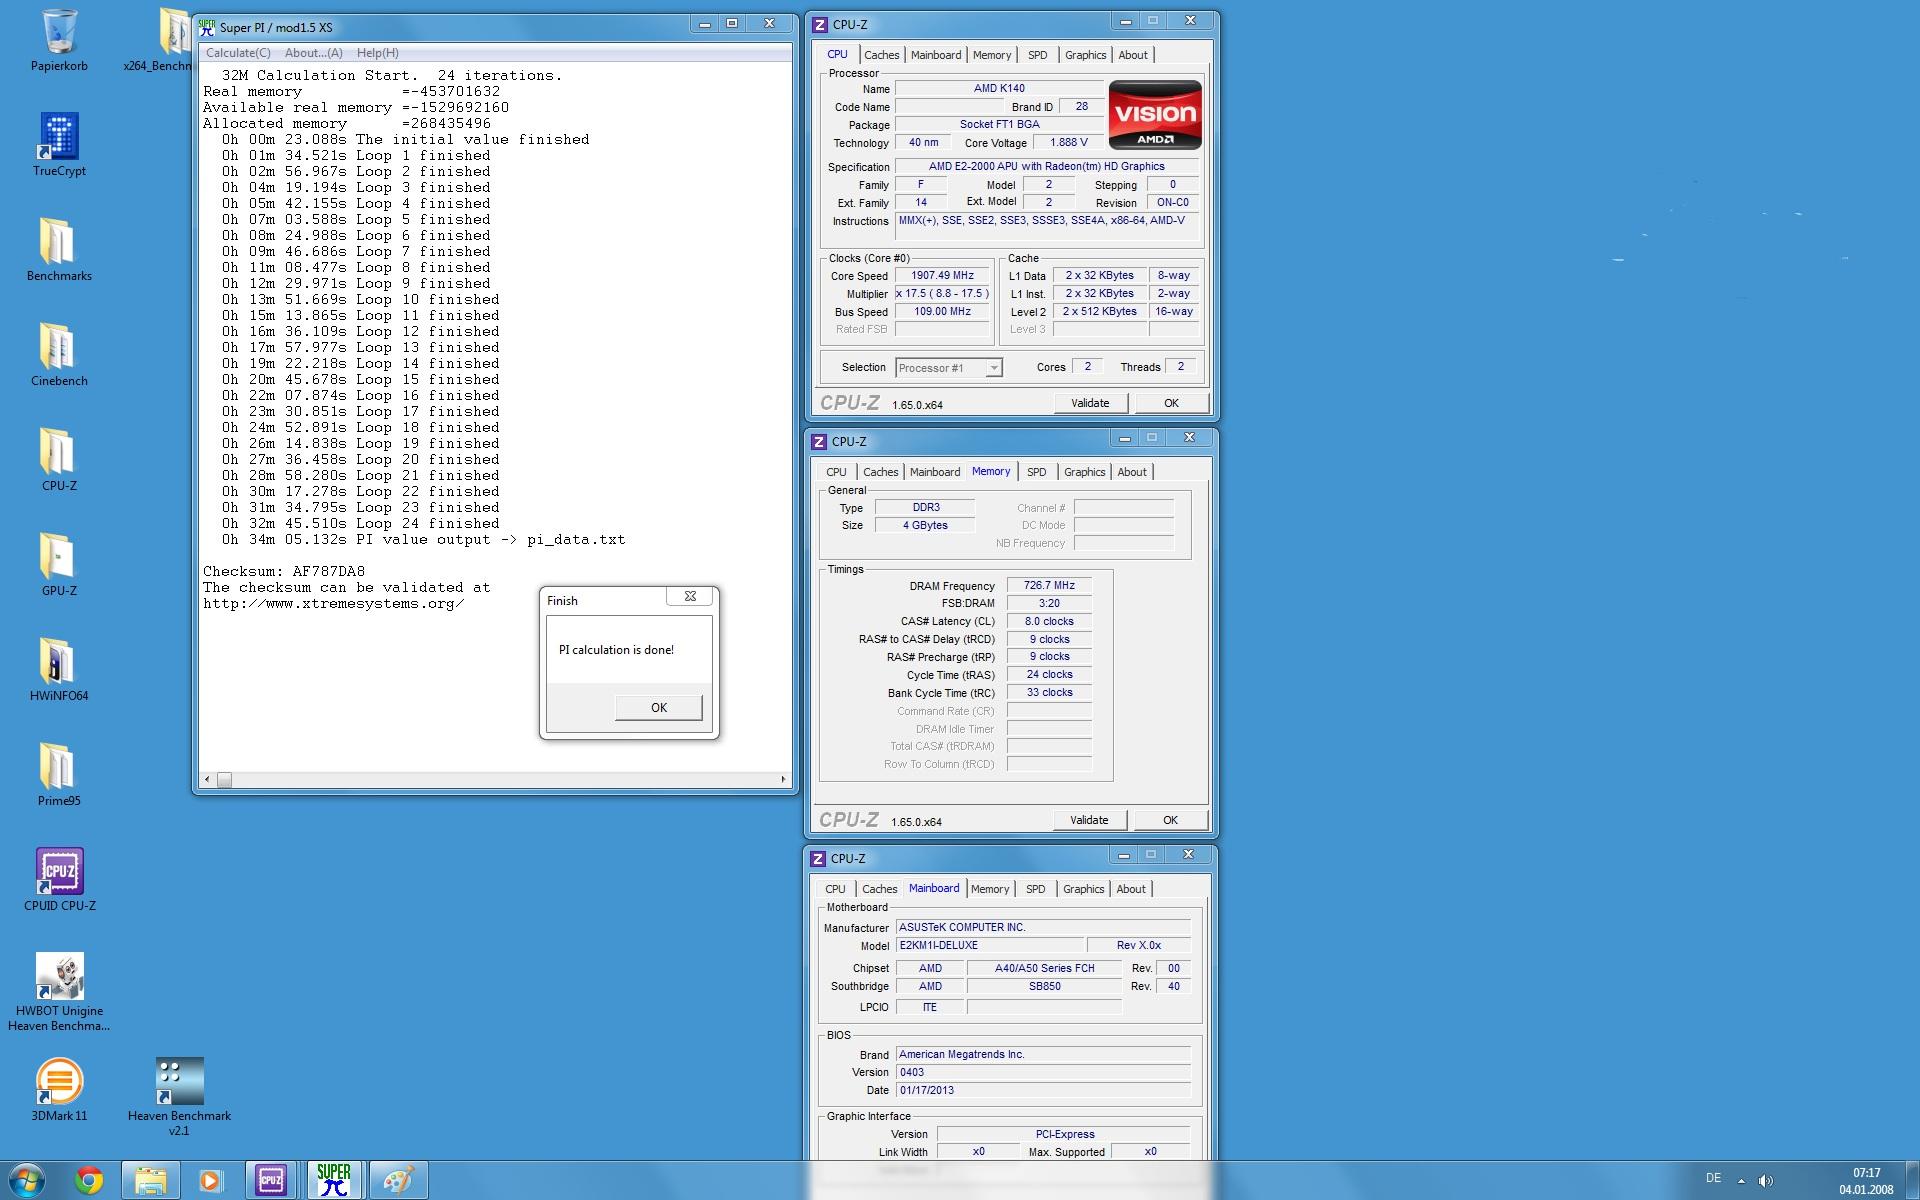Viewport: 1920px width, 1200px height.
Task: Click Validate in the top CPU-Z window
Action: point(1090,403)
